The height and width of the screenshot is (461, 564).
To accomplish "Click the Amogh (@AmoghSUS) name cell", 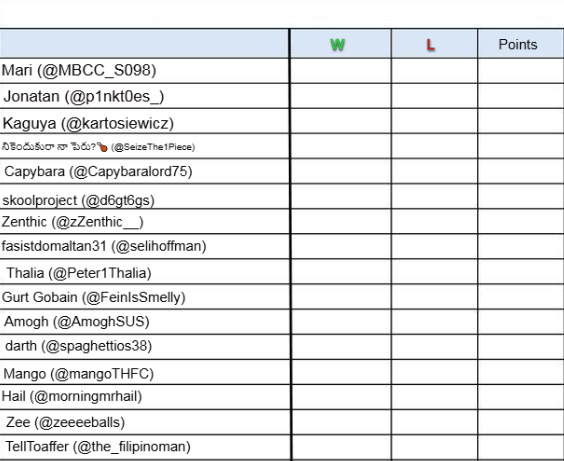I will click(x=144, y=322).
